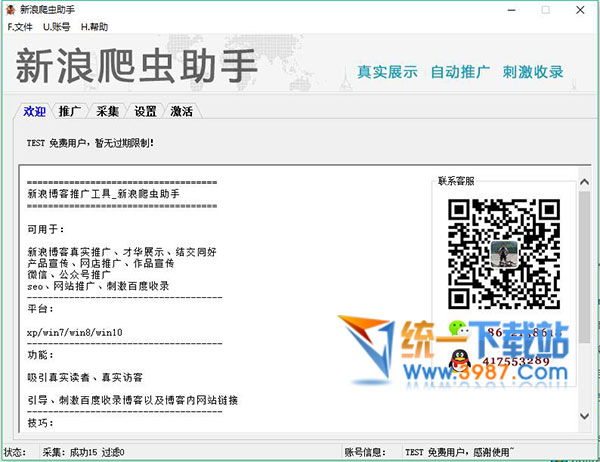The width and height of the screenshot is (600, 462).
Task: Open the F.文件 menu
Action: (x=20, y=27)
